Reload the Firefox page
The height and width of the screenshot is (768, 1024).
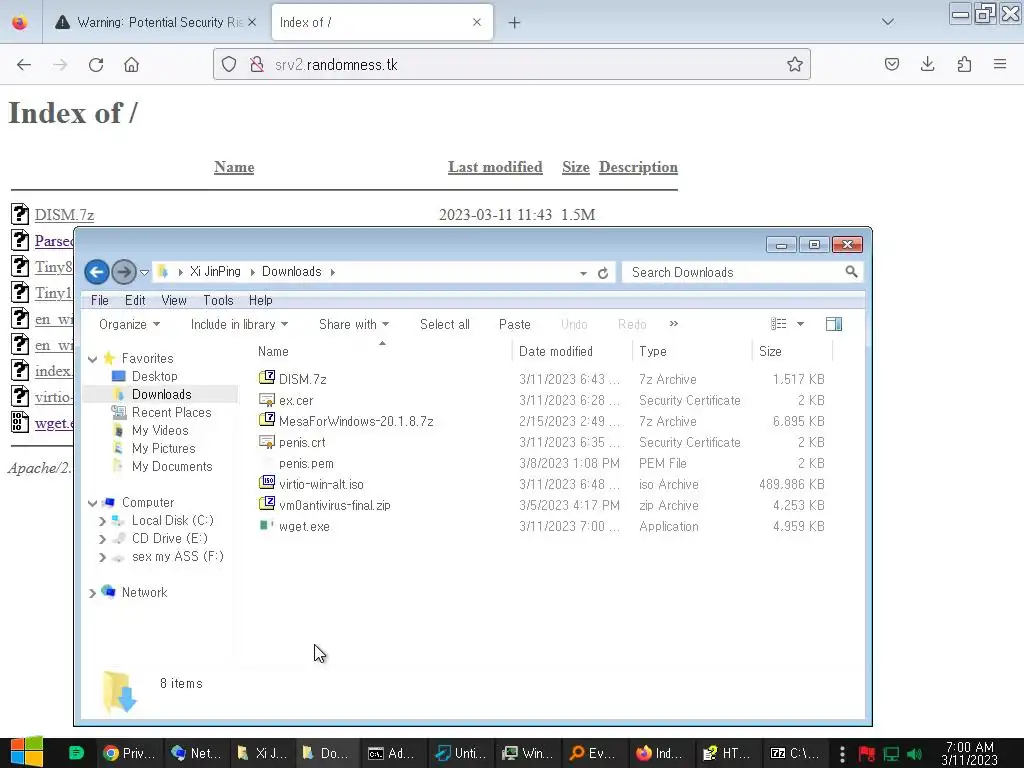tap(96, 65)
